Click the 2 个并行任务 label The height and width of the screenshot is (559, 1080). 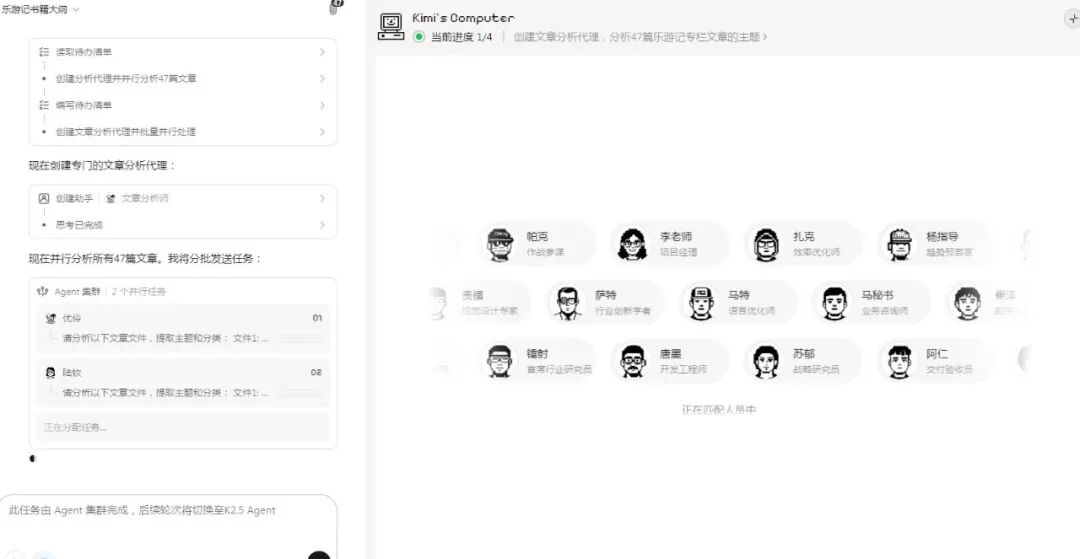pyautogui.click(x=139, y=292)
